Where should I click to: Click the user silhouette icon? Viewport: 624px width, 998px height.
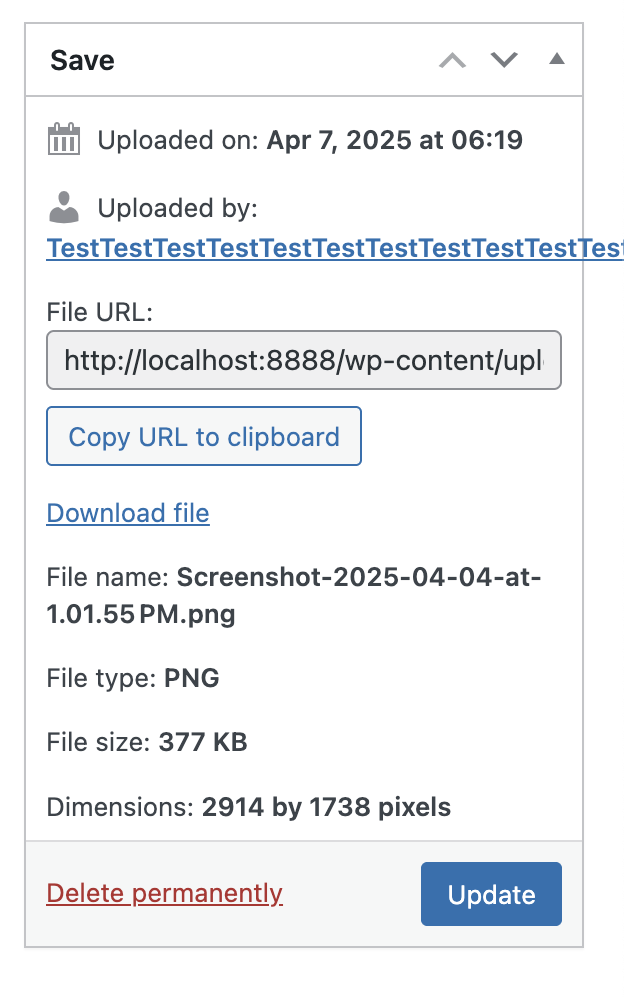click(x=64, y=208)
